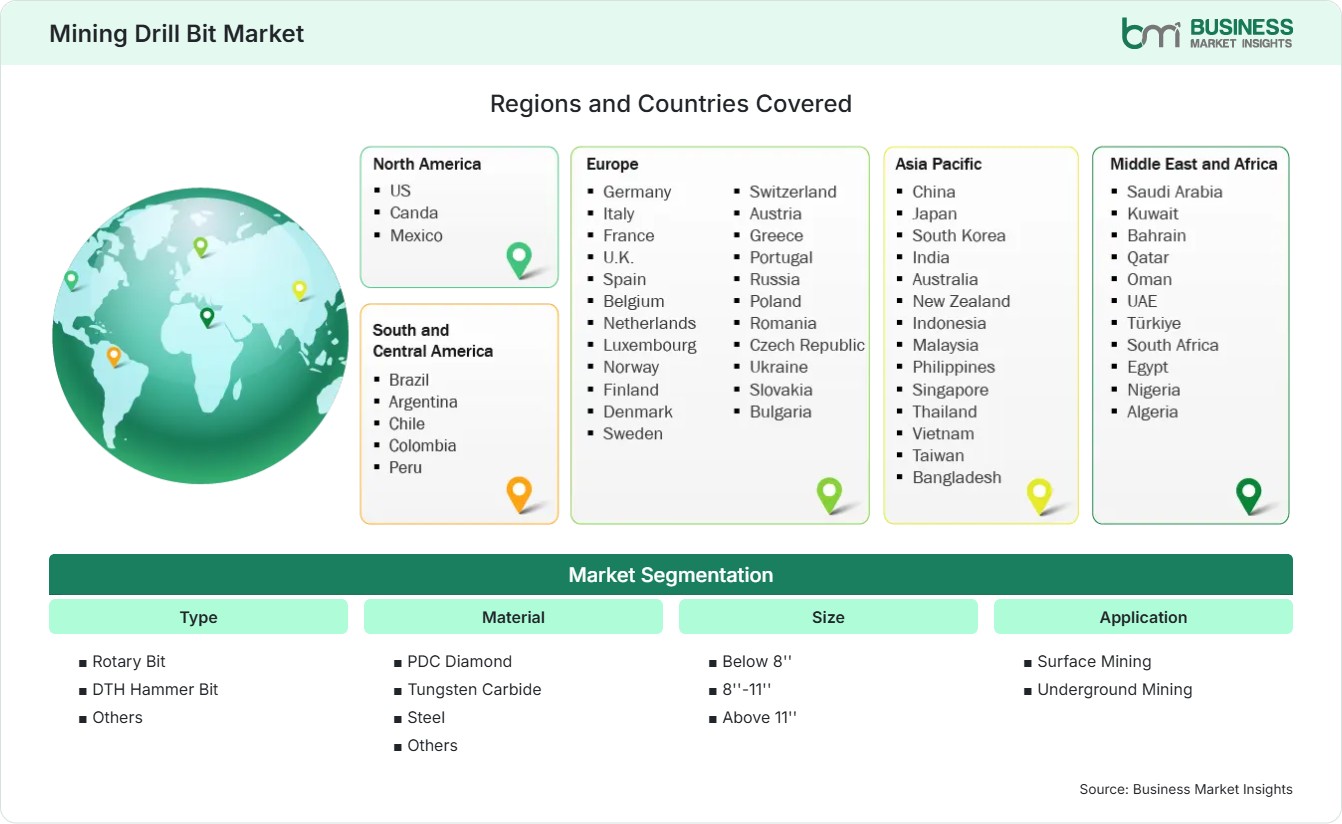Click the Europe heading

(x=612, y=164)
